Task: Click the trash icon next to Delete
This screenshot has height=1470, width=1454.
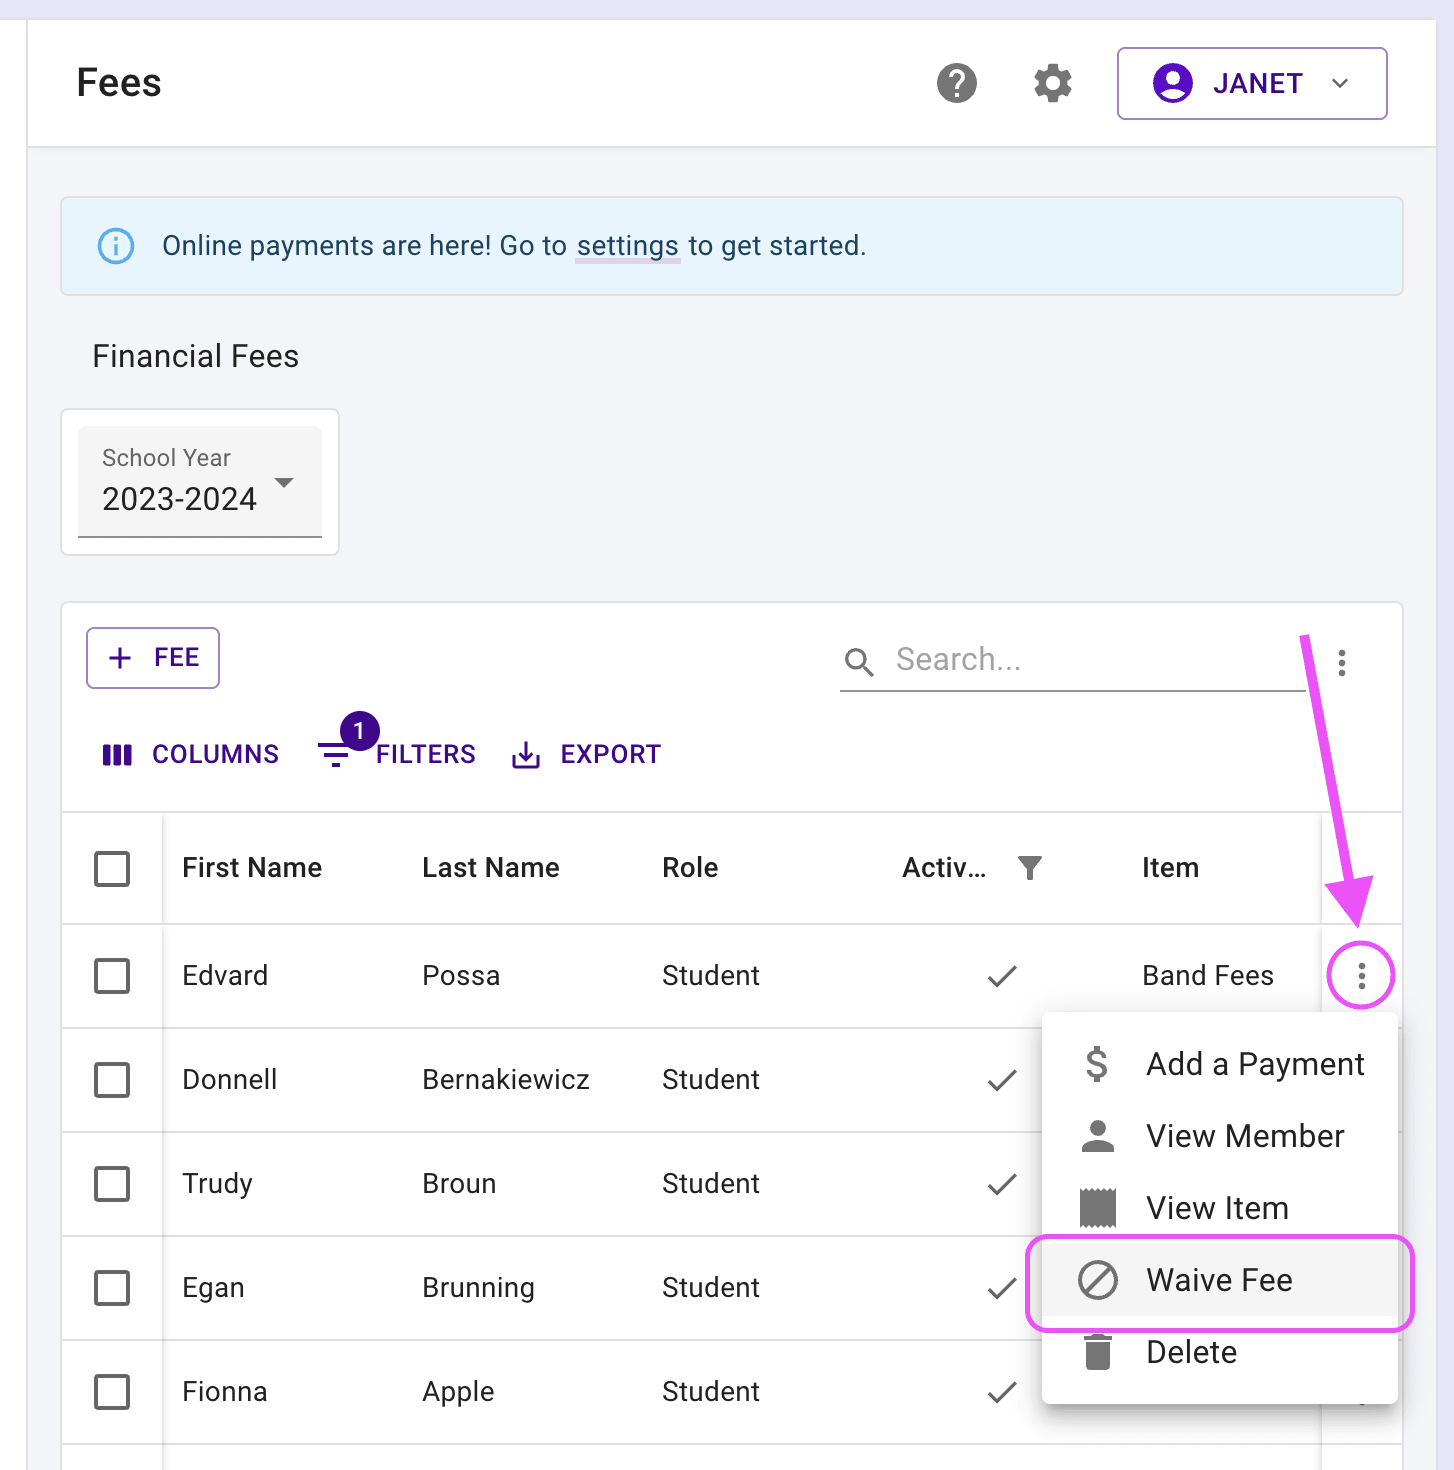Action: [x=1098, y=1352]
